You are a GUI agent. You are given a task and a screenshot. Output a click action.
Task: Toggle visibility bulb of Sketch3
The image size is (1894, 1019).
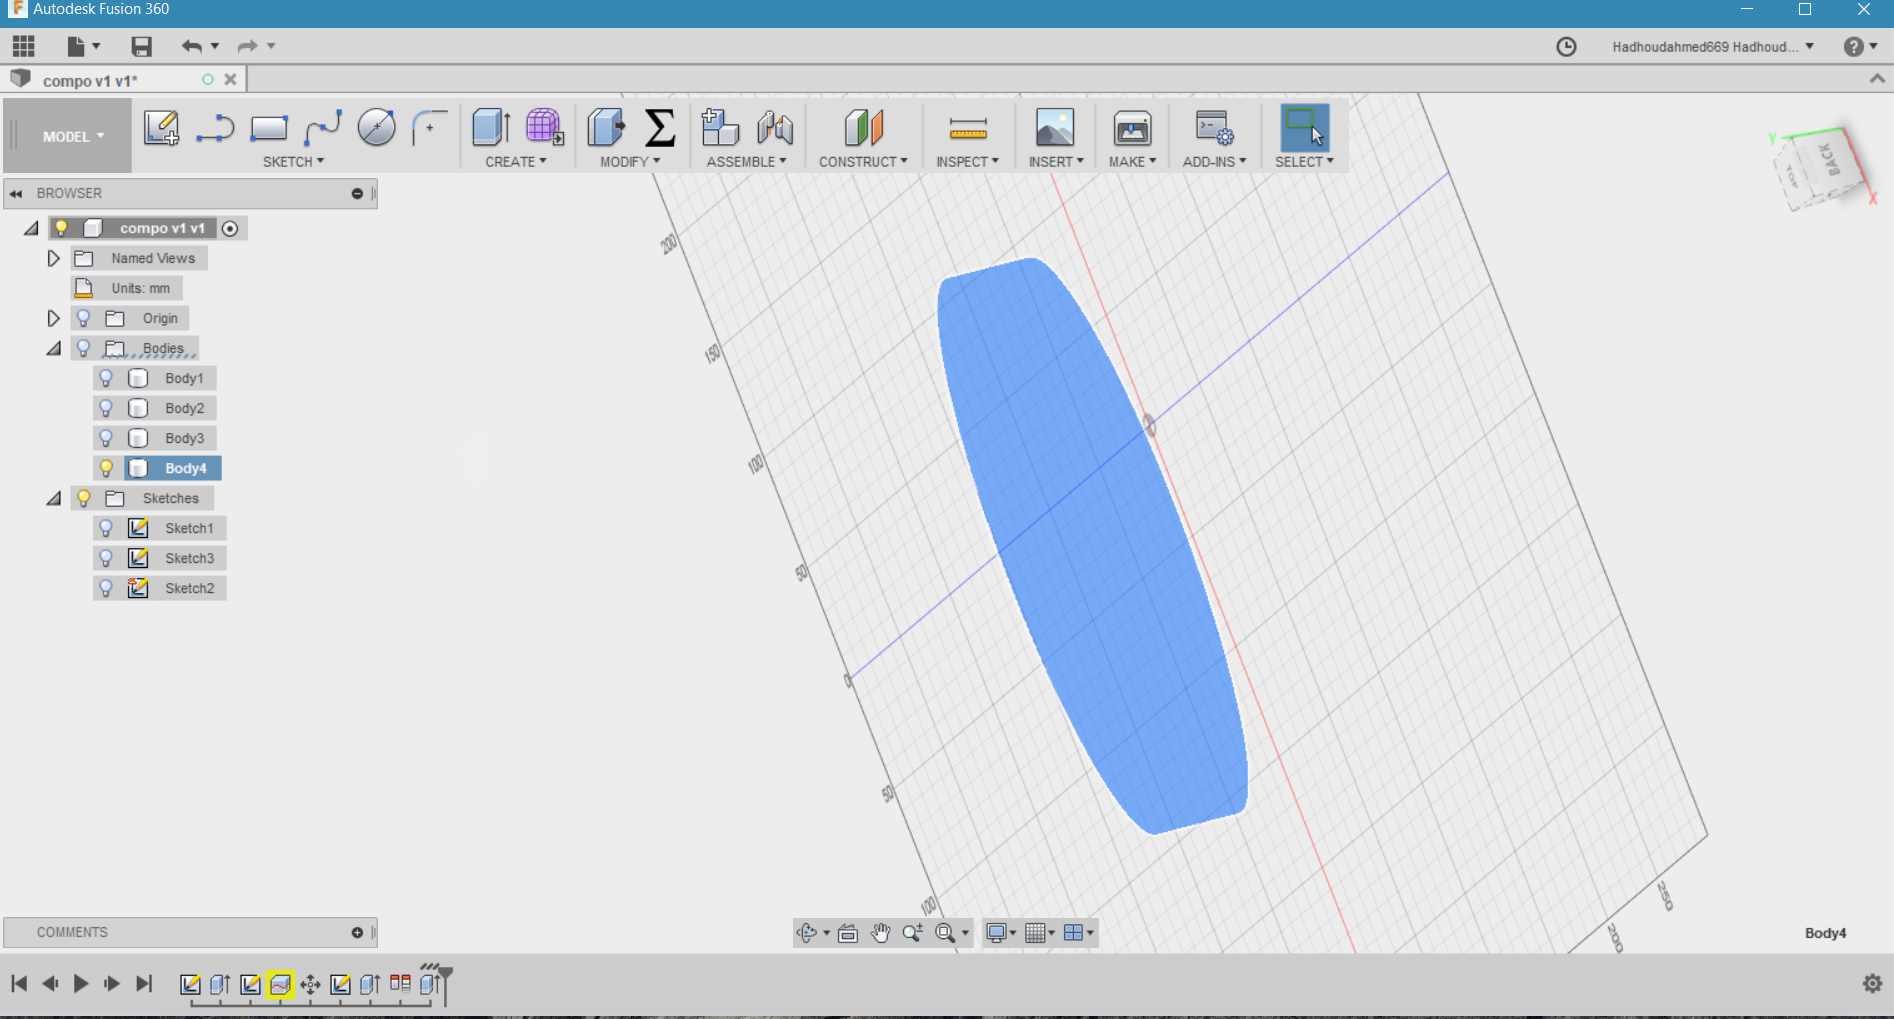(x=106, y=558)
